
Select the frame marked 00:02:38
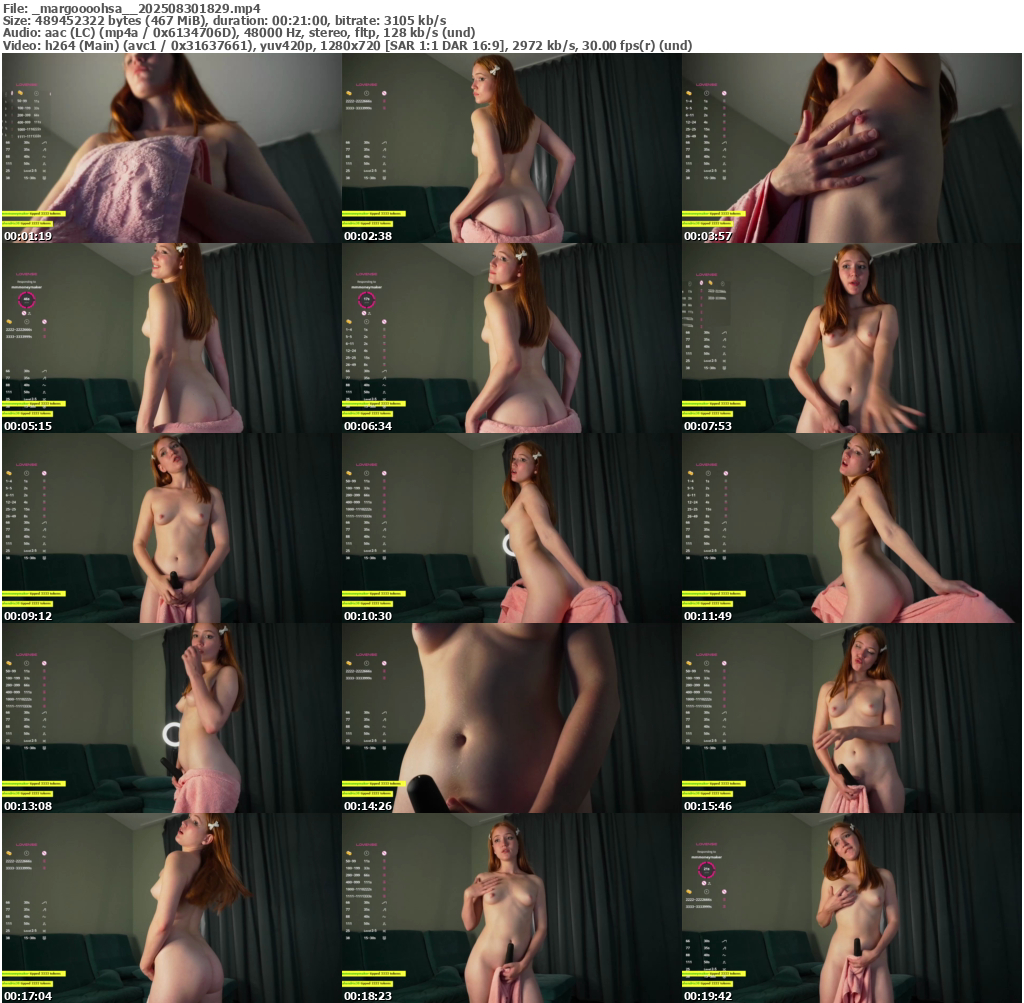[x=511, y=148]
